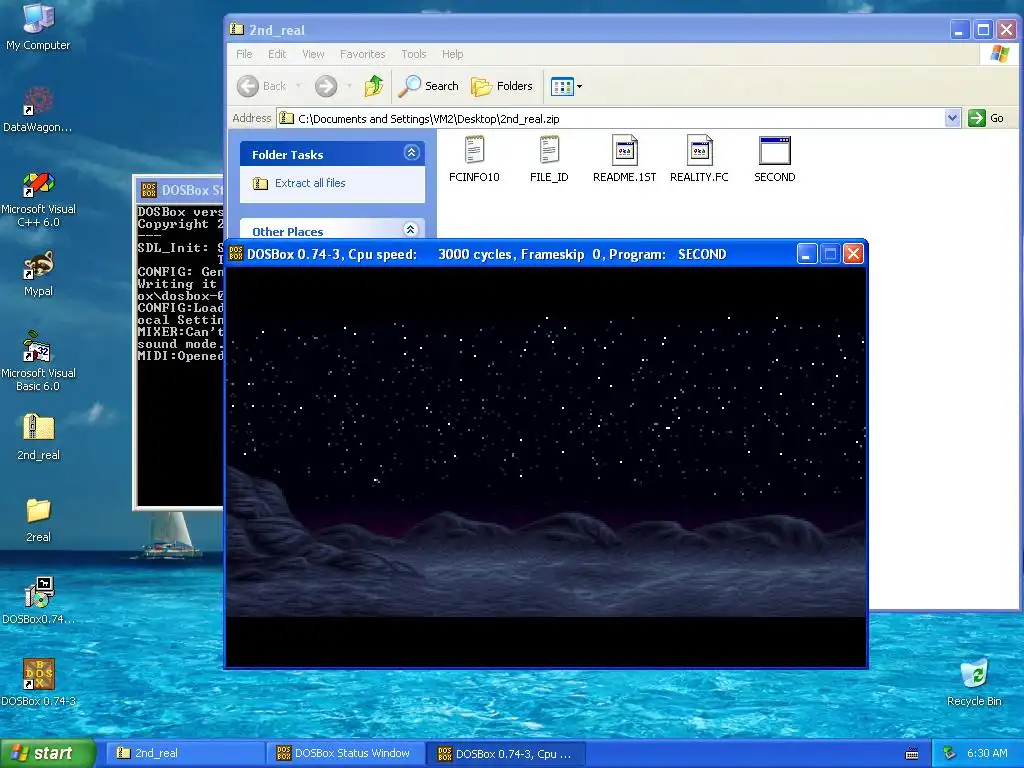Click the Forward arrow in Explorer toolbar

326,86
